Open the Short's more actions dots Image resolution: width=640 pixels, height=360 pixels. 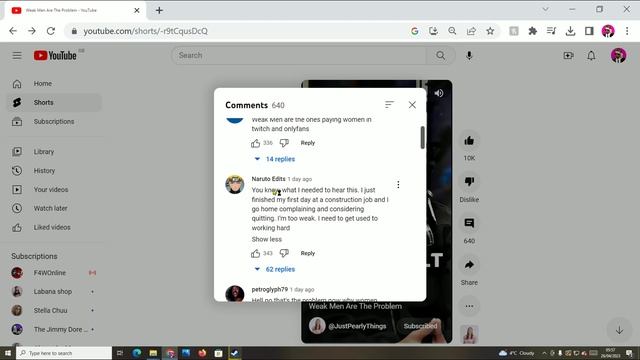469,306
